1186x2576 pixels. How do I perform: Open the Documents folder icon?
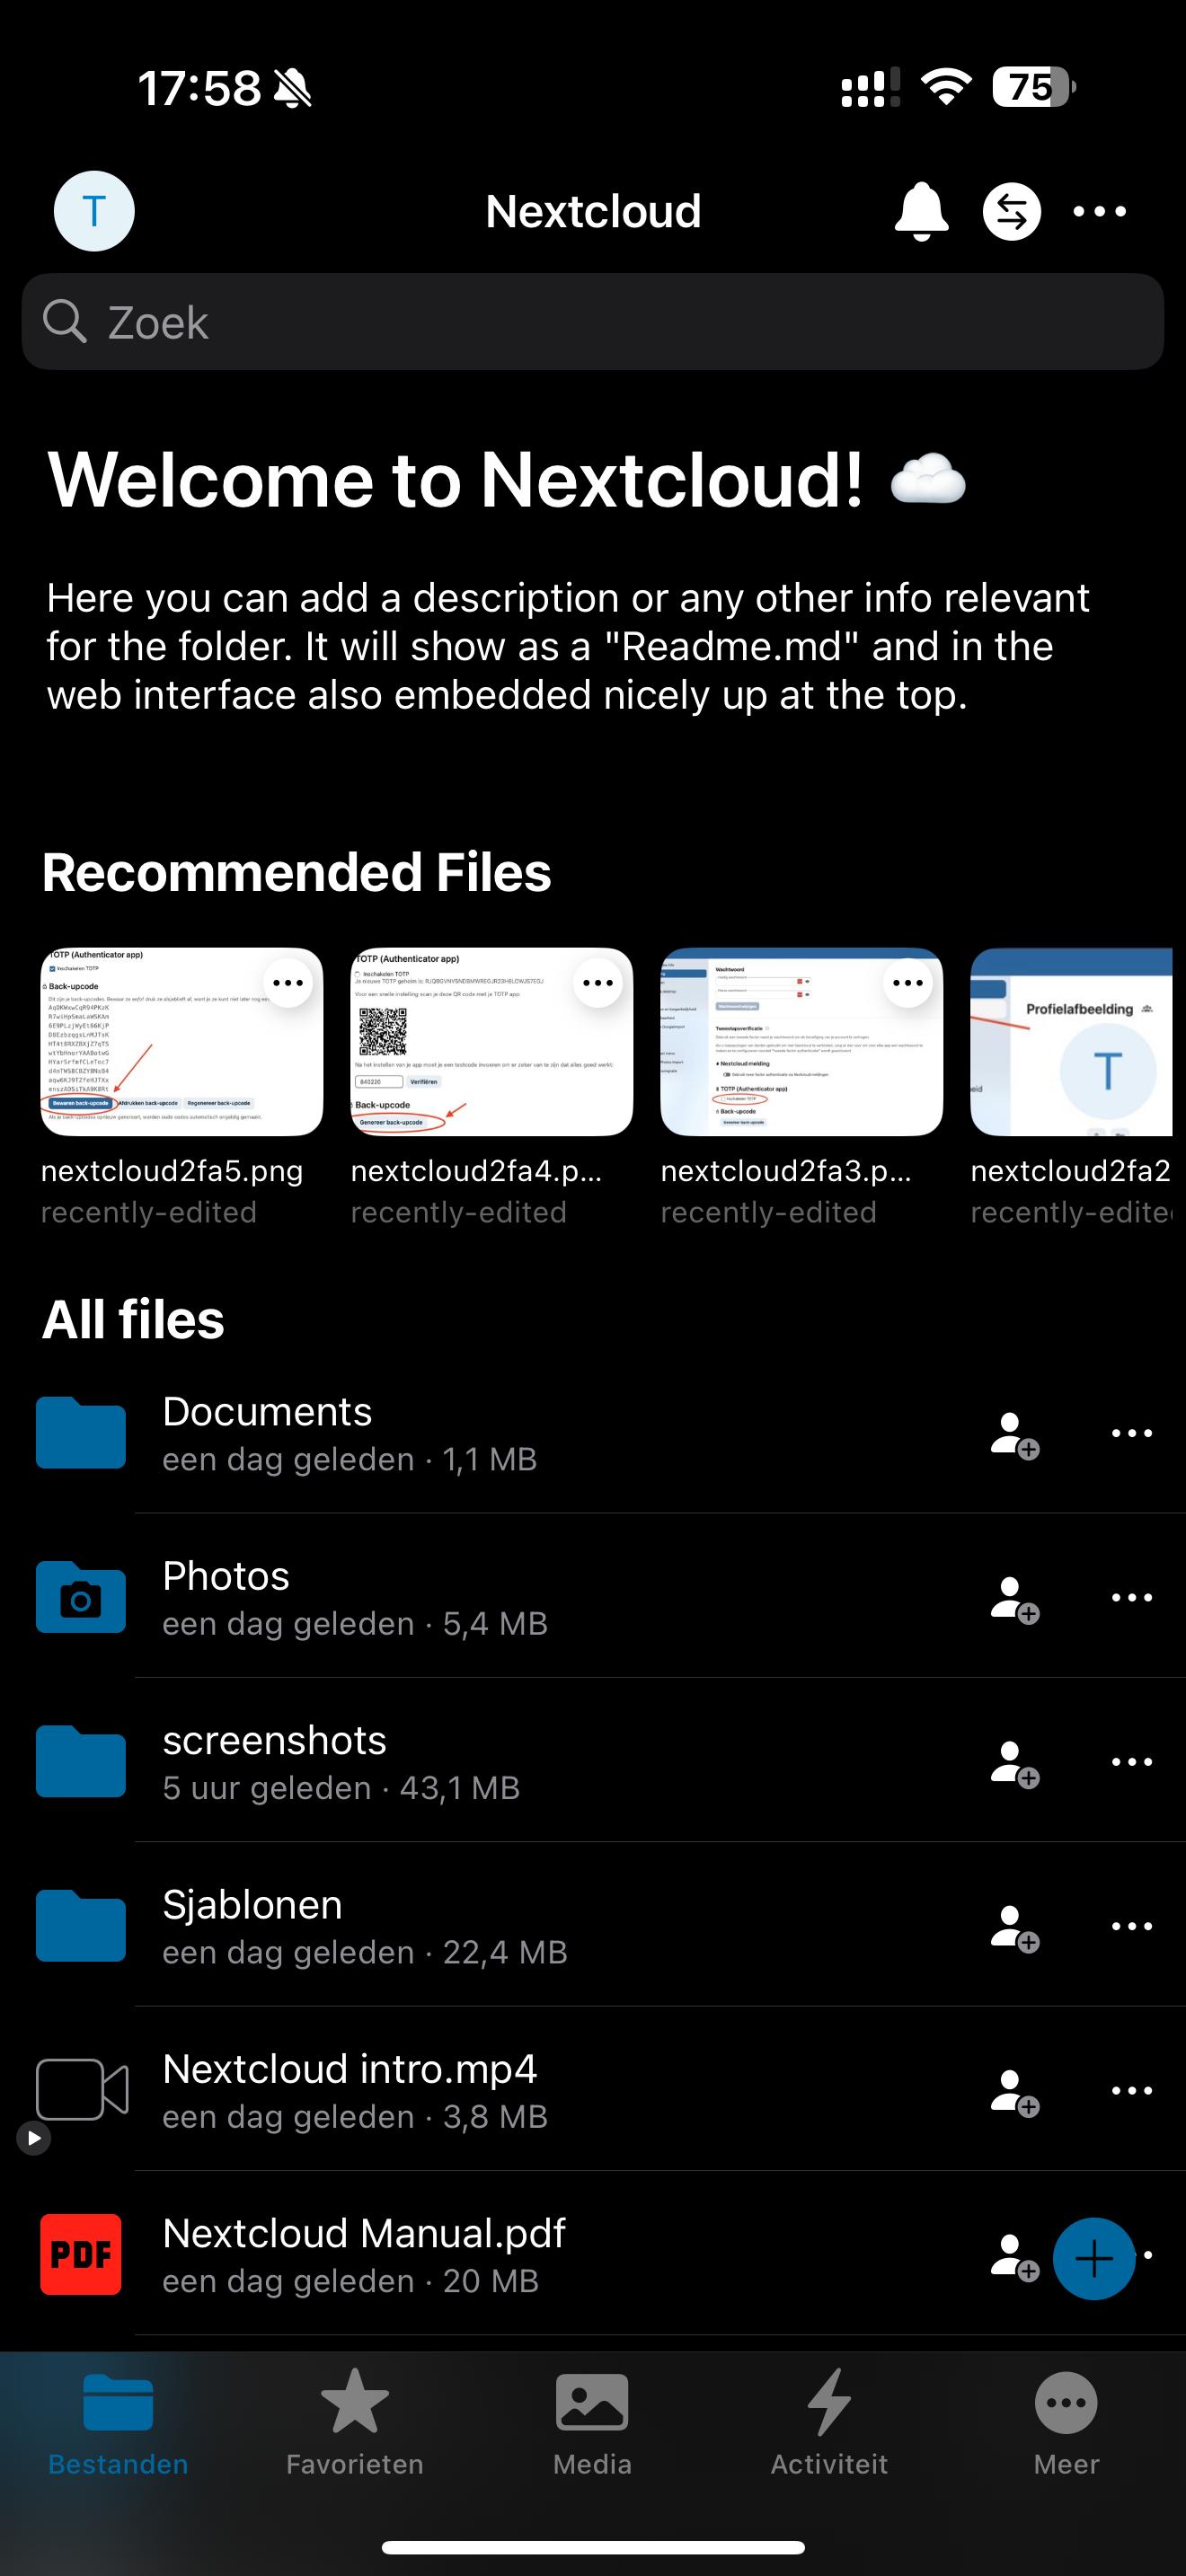coord(81,1432)
